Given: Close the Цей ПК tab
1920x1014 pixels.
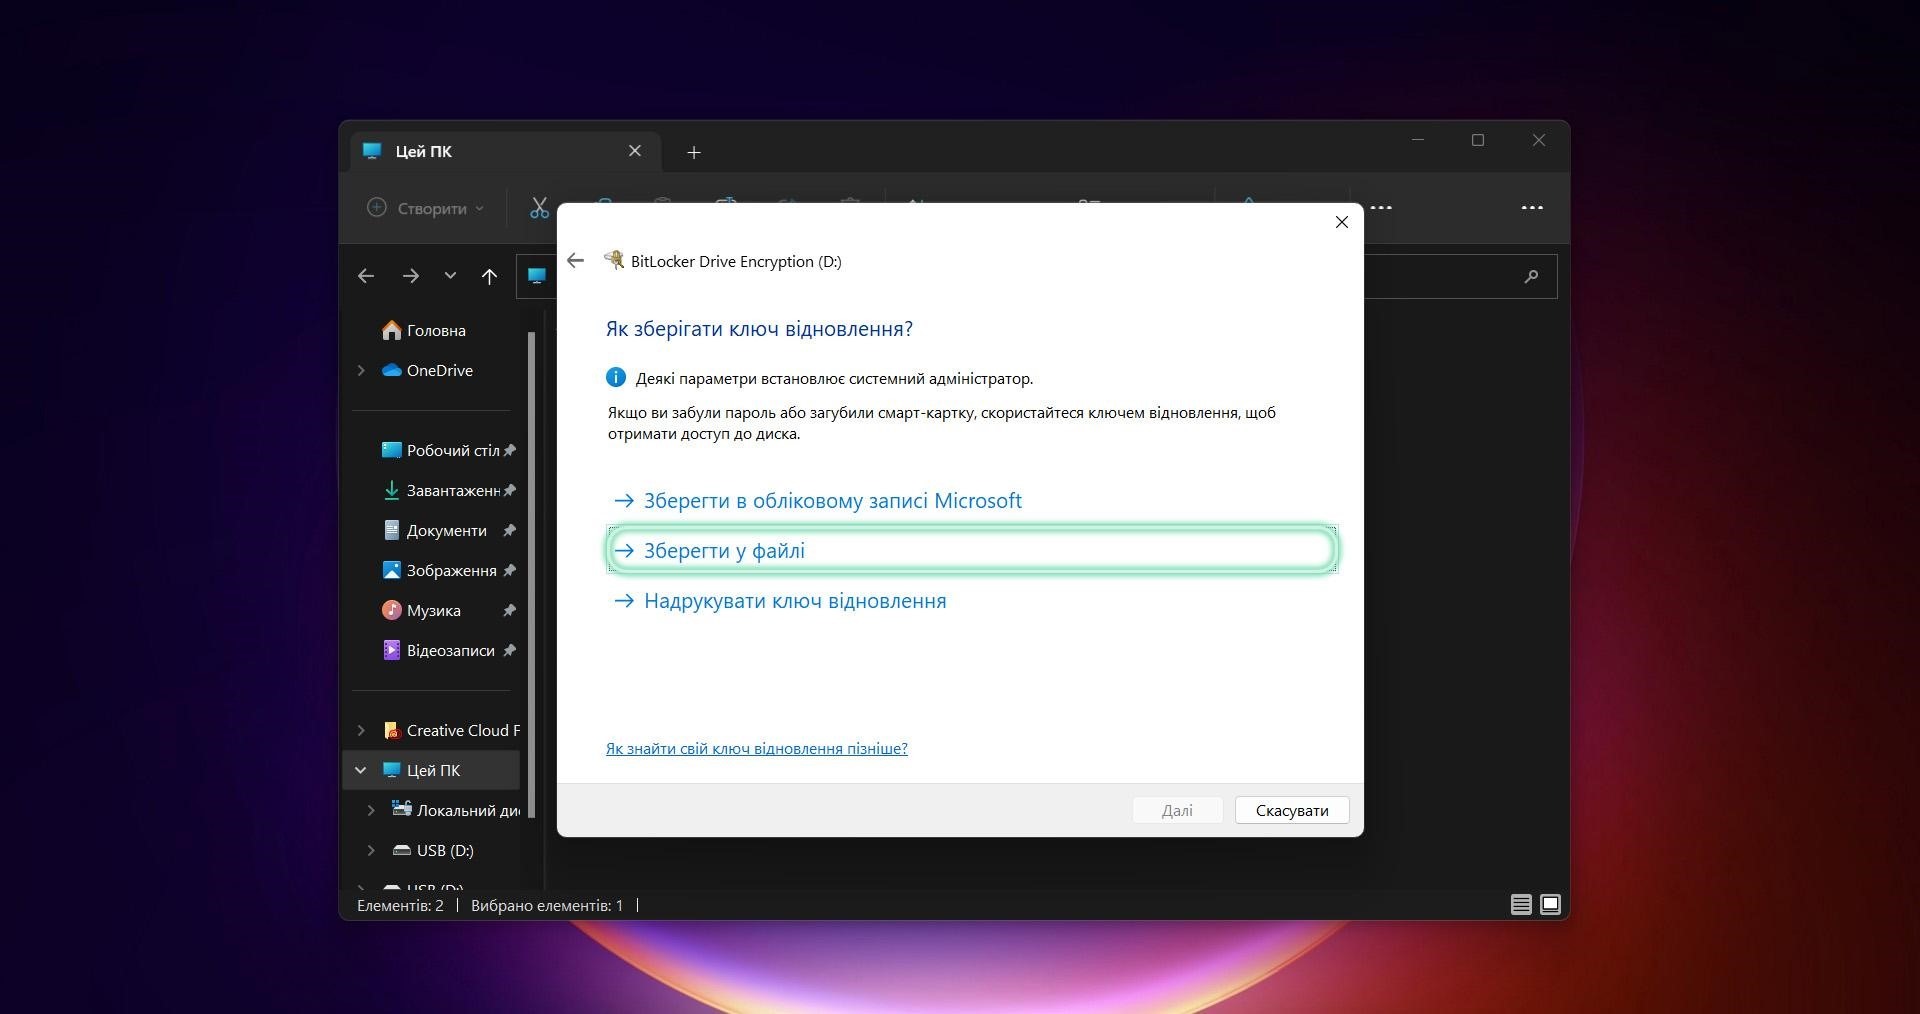Looking at the screenshot, I should pyautogui.click(x=635, y=151).
